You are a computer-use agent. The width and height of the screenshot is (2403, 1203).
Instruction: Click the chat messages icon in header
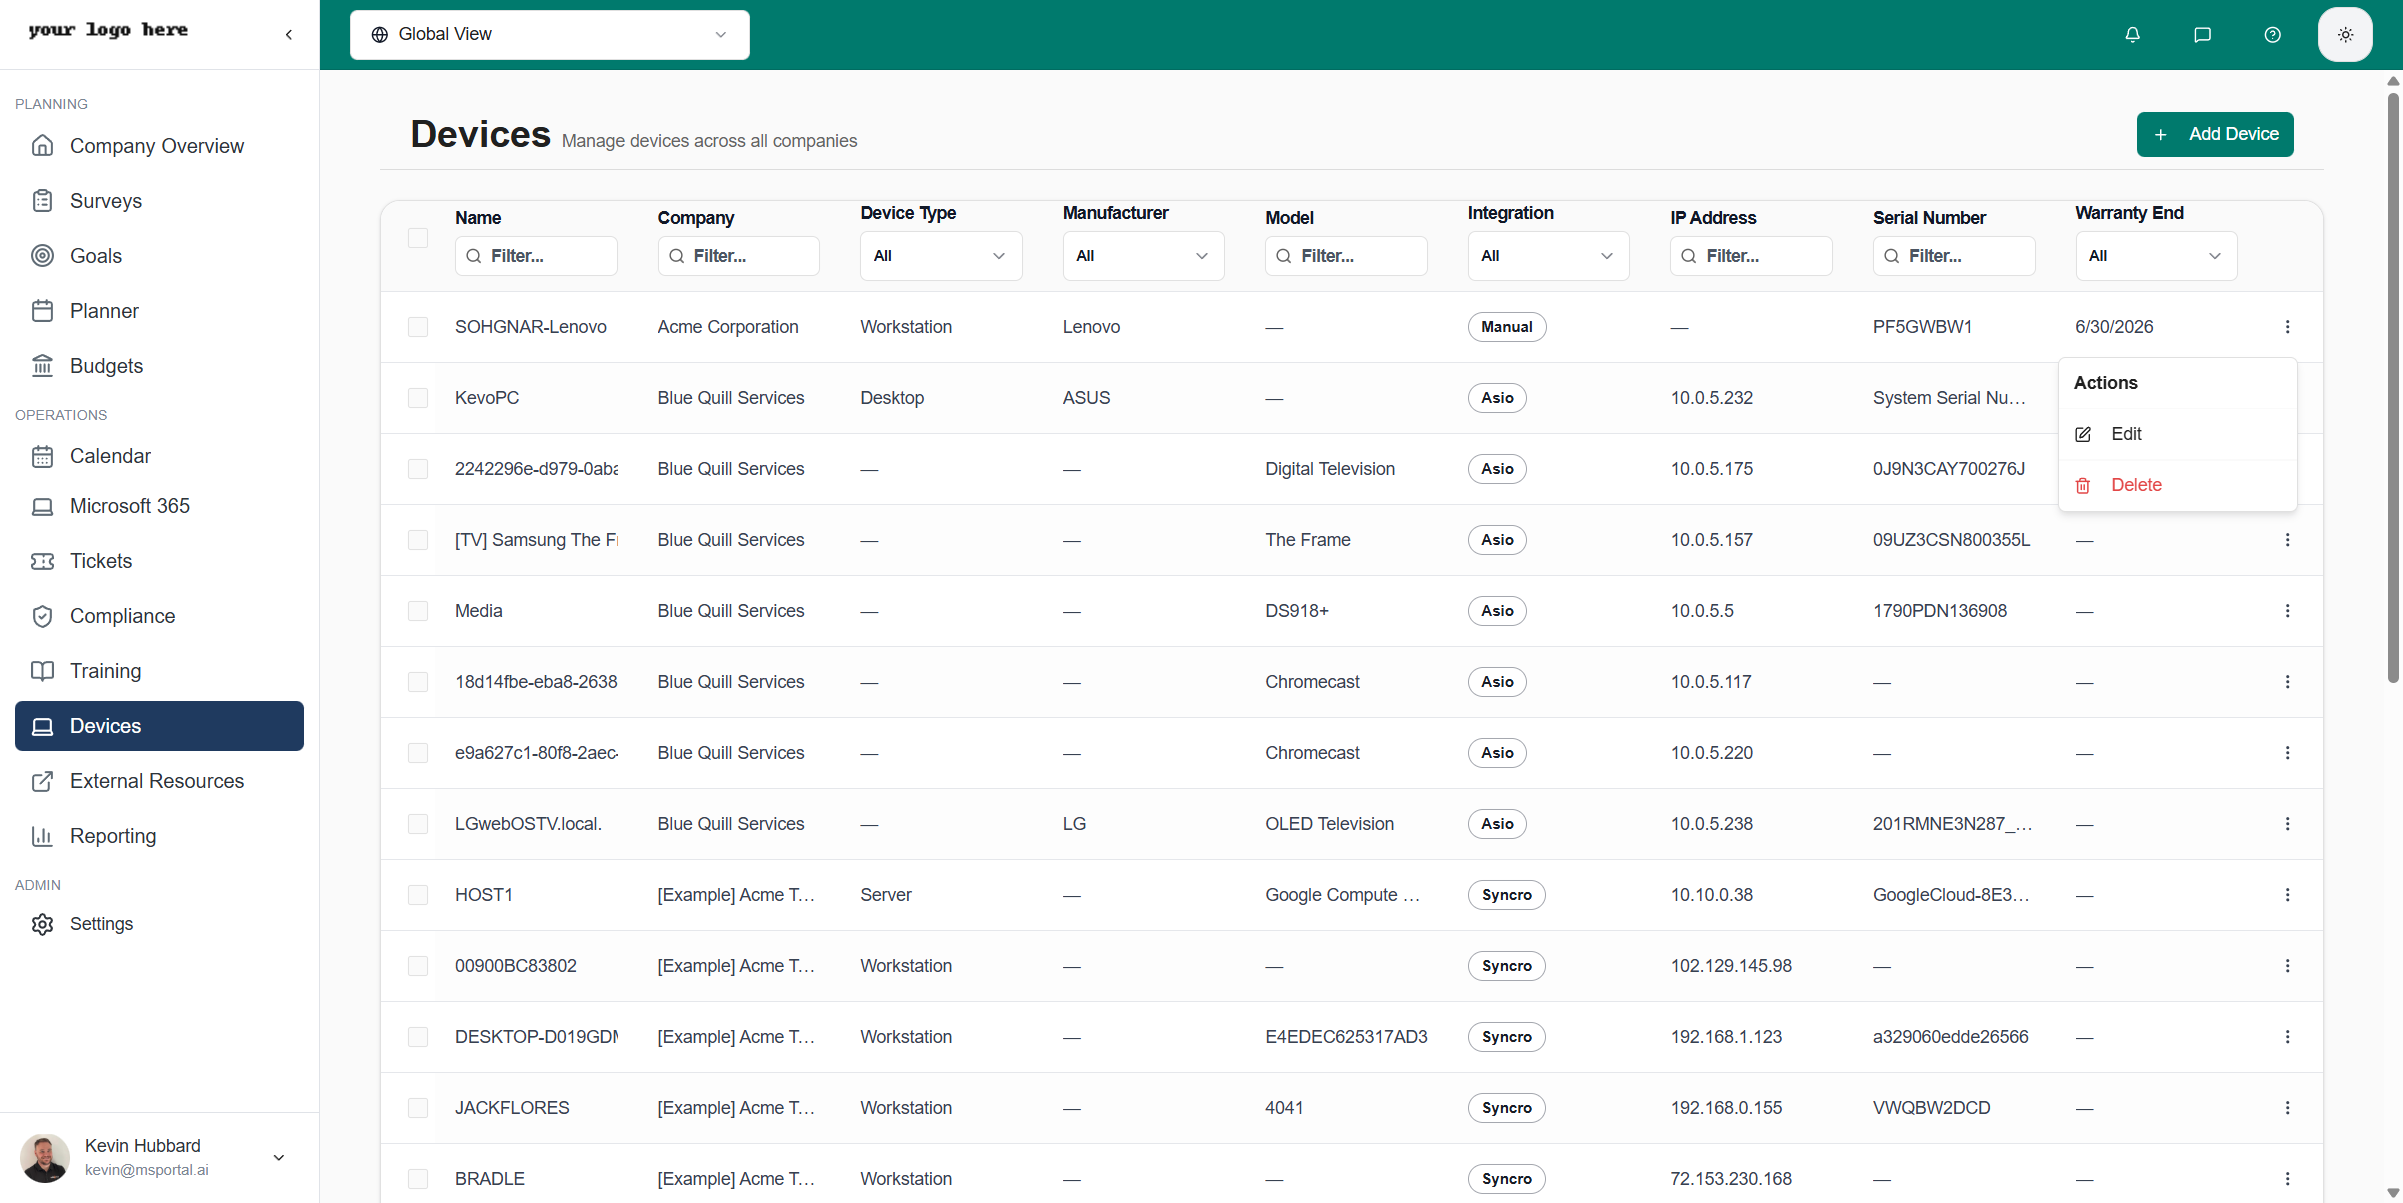2202,35
